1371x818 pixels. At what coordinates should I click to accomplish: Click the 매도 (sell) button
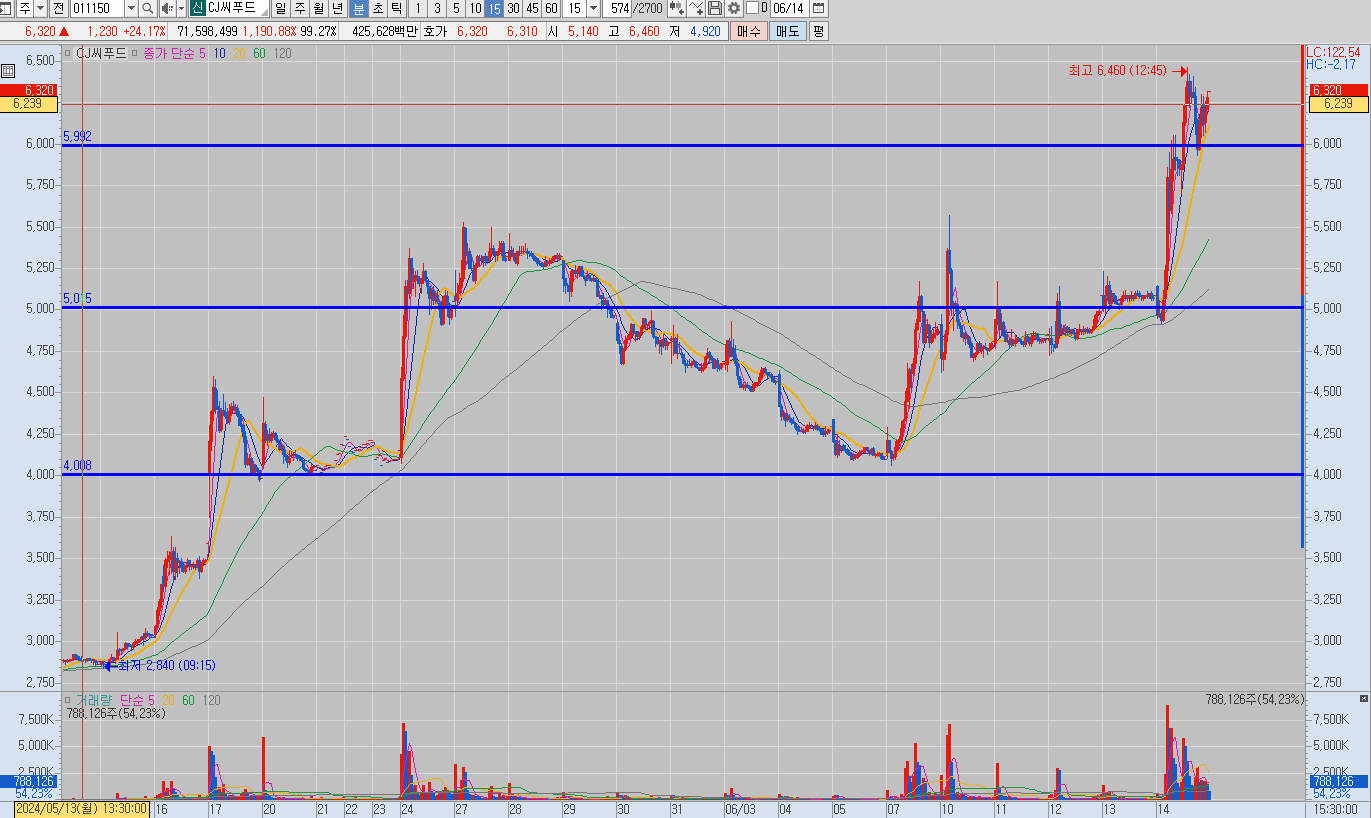point(788,31)
